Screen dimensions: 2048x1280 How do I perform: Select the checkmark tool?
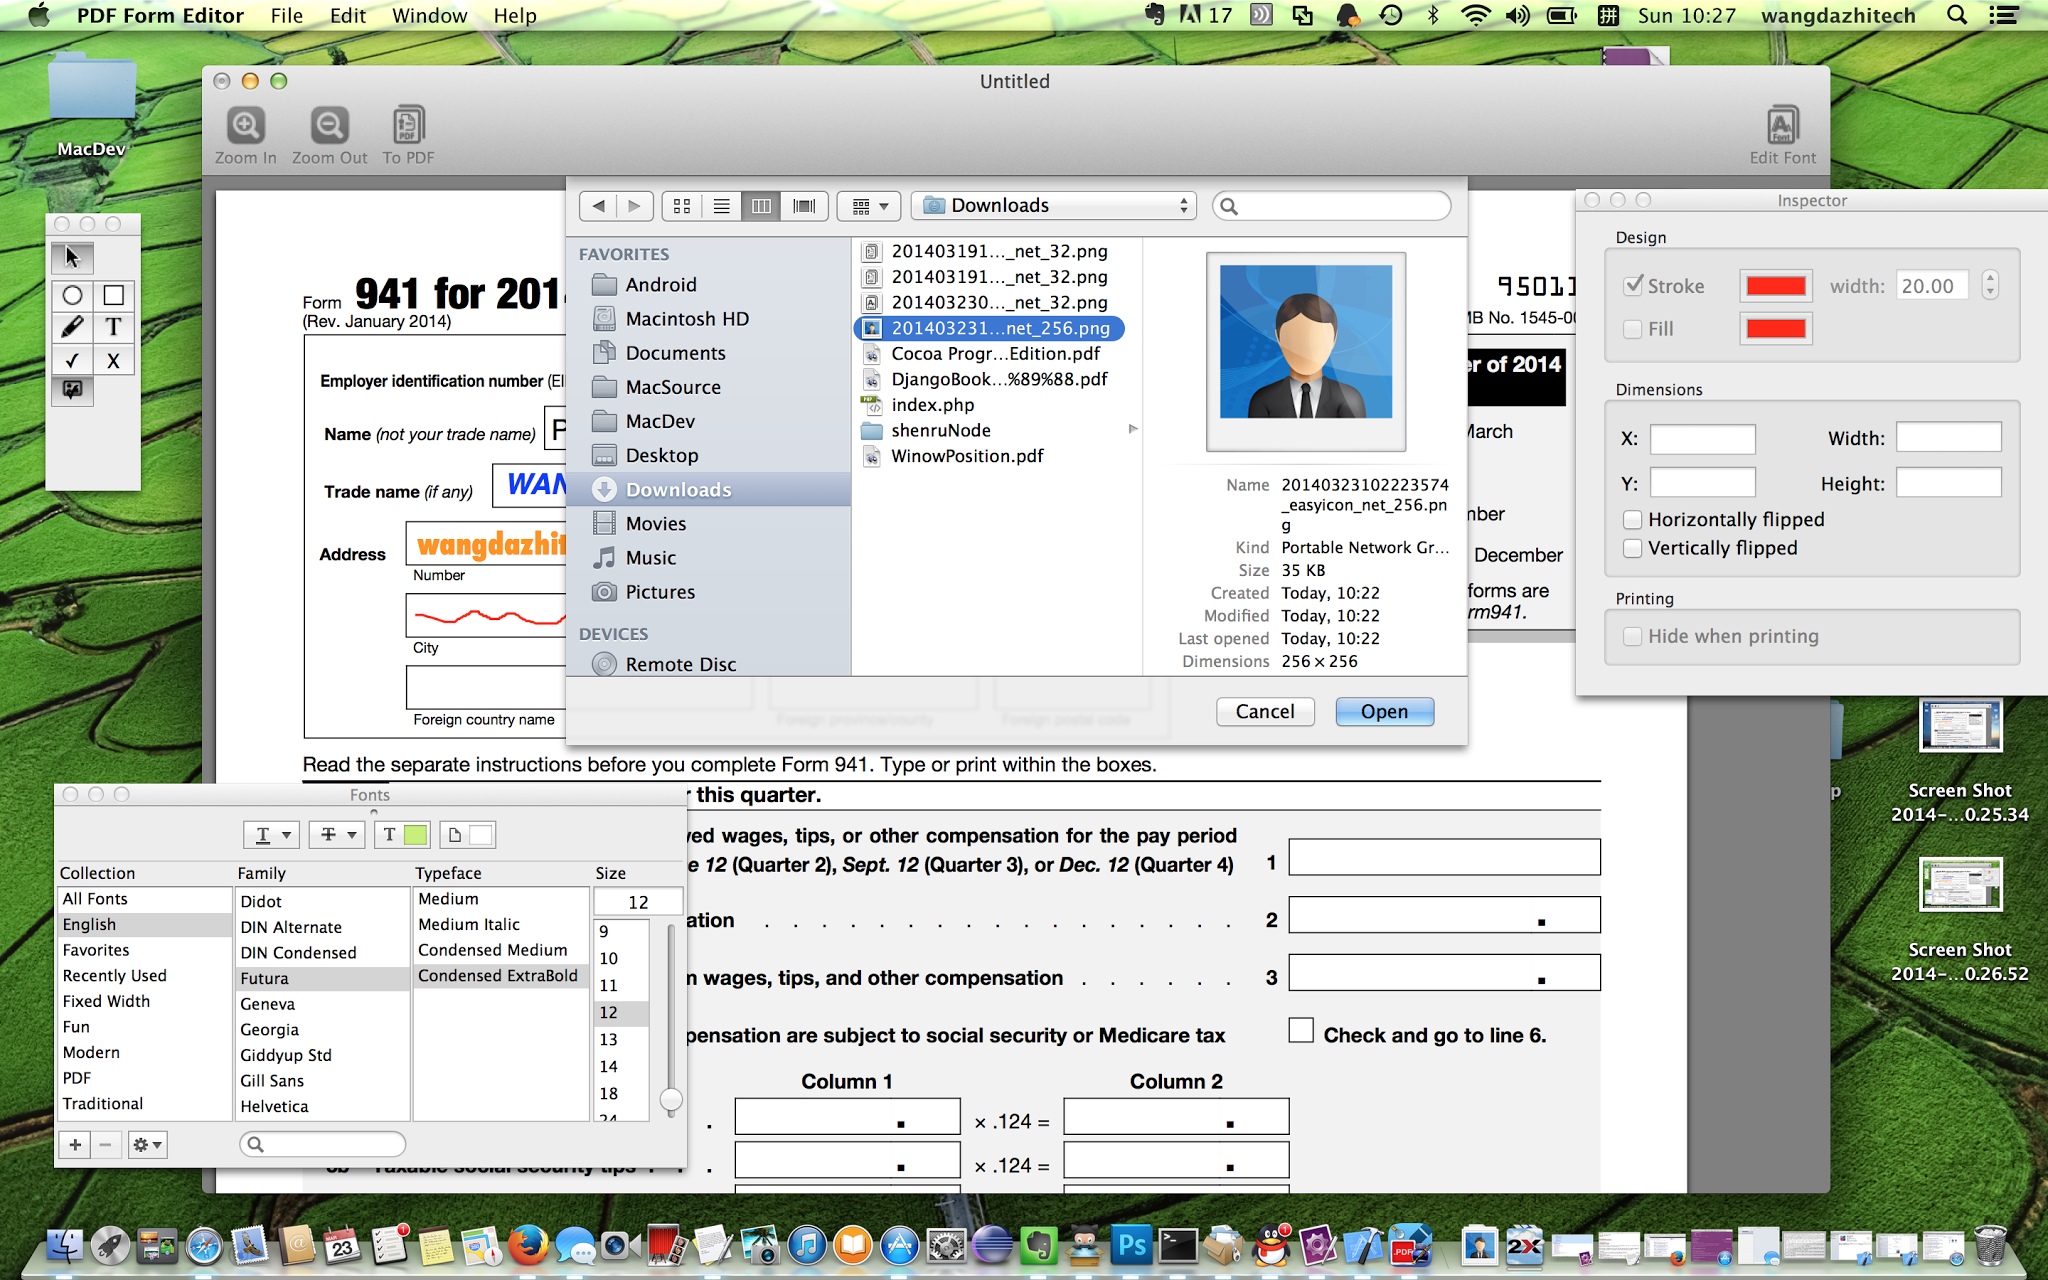click(x=71, y=360)
